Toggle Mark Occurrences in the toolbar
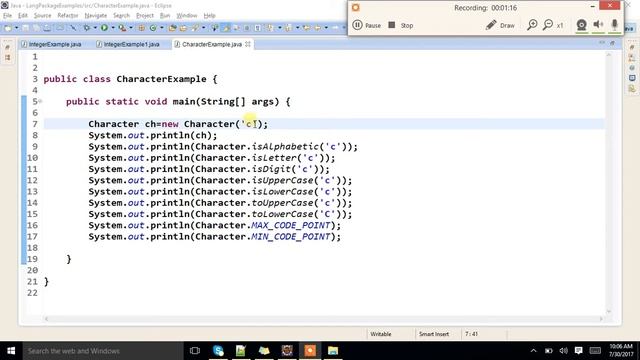The height and width of the screenshot is (360, 640). click(226, 28)
